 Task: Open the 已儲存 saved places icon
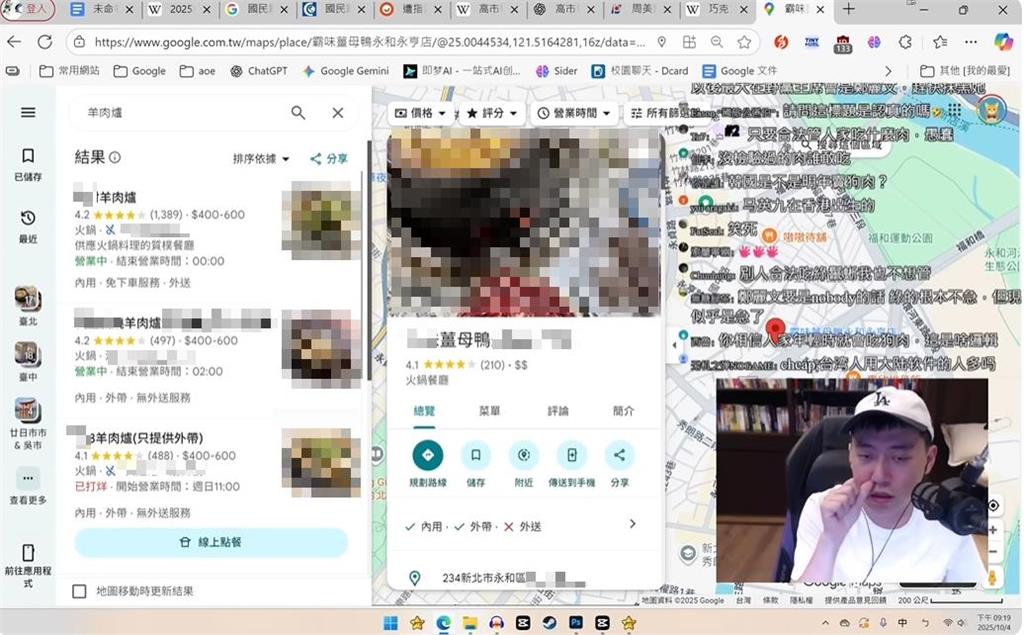[x=28, y=163]
